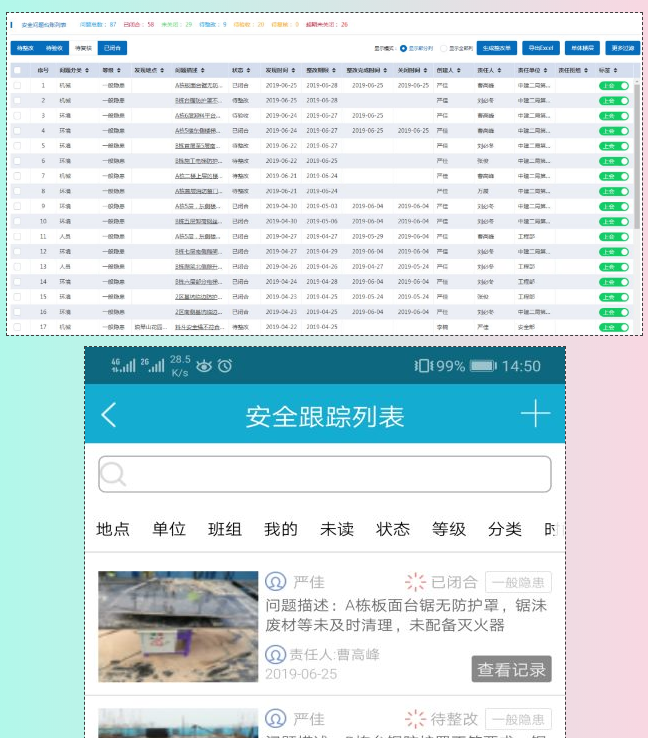Click the 生成整改单 button
The width and height of the screenshot is (648, 738).
point(497,48)
